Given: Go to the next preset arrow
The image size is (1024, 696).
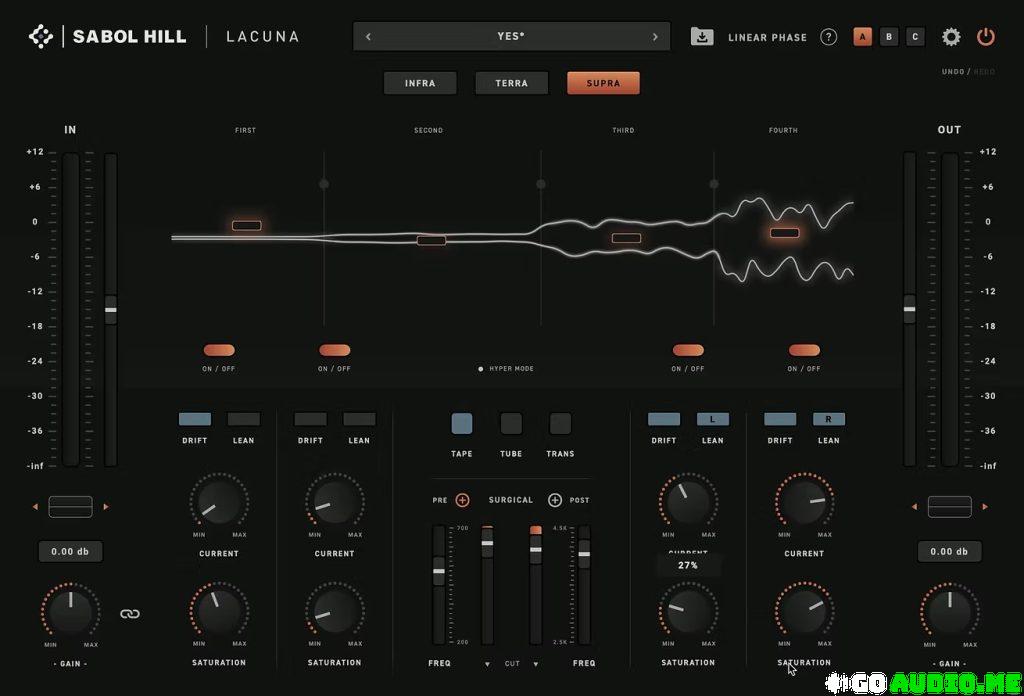Looking at the screenshot, I should 655,37.
